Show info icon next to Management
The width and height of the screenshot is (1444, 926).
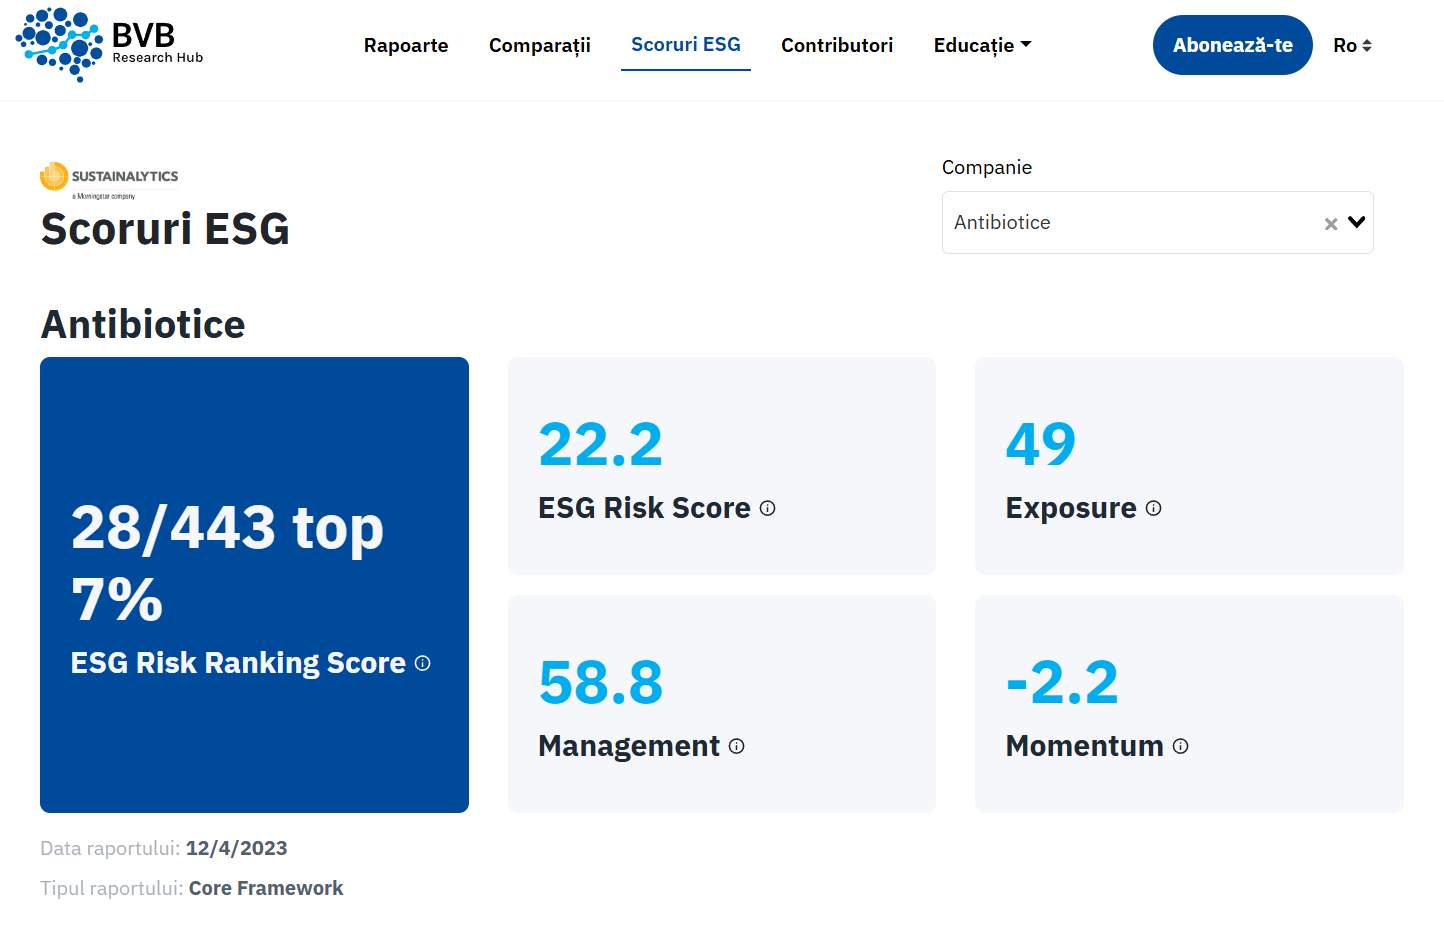pyautogui.click(x=737, y=746)
